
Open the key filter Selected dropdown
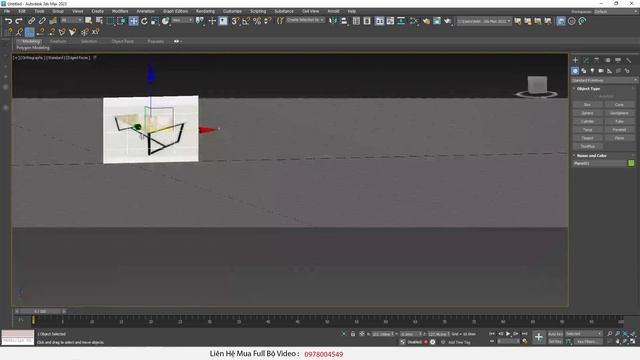click(583, 334)
